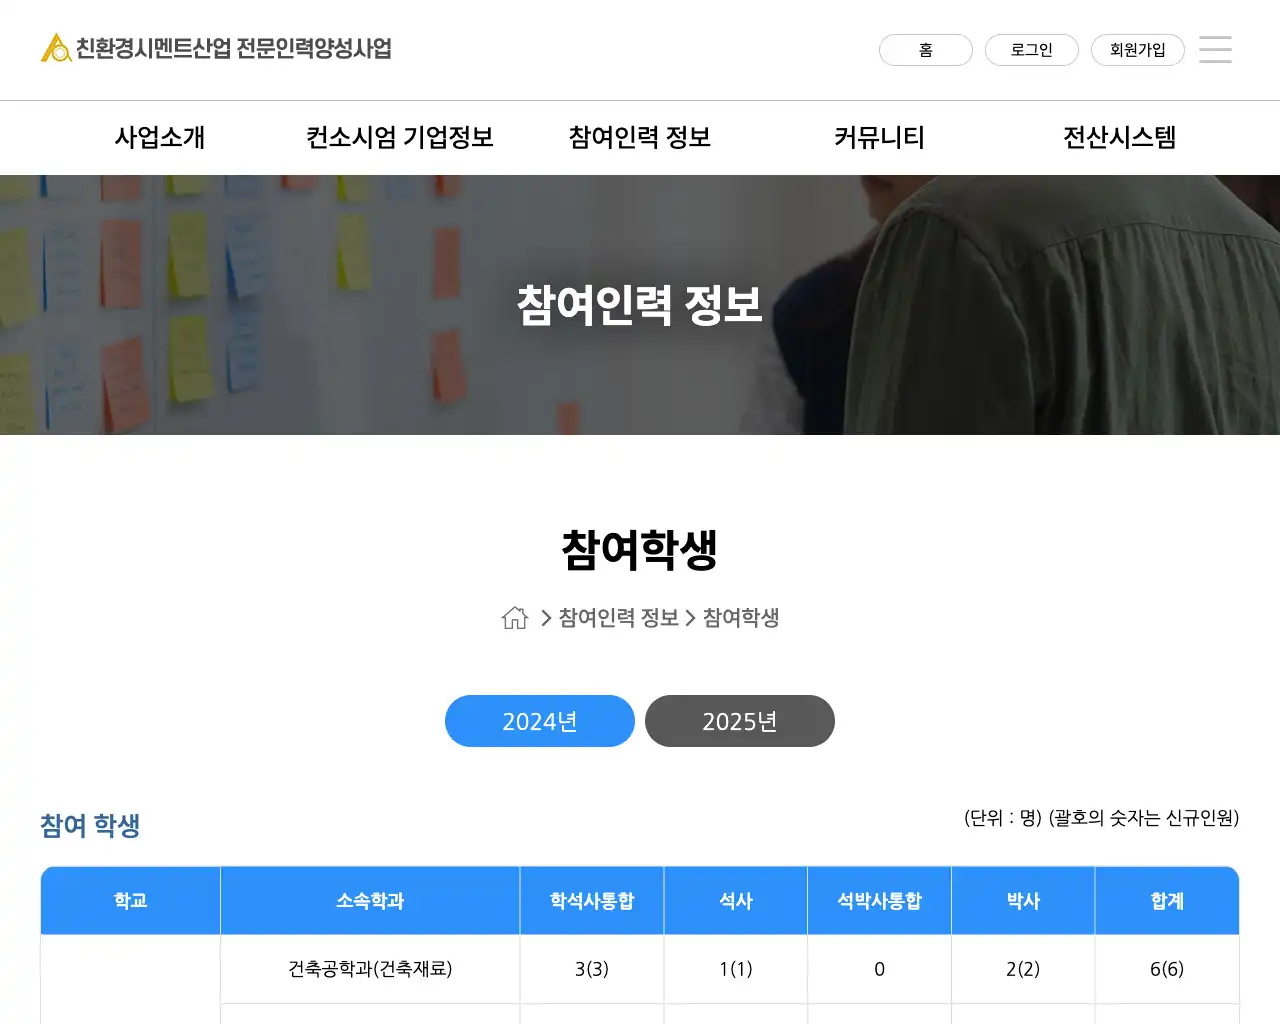The height and width of the screenshot is (1024, 1280).
Task: Click the yellow site logo icon
Action: point(55,48)
